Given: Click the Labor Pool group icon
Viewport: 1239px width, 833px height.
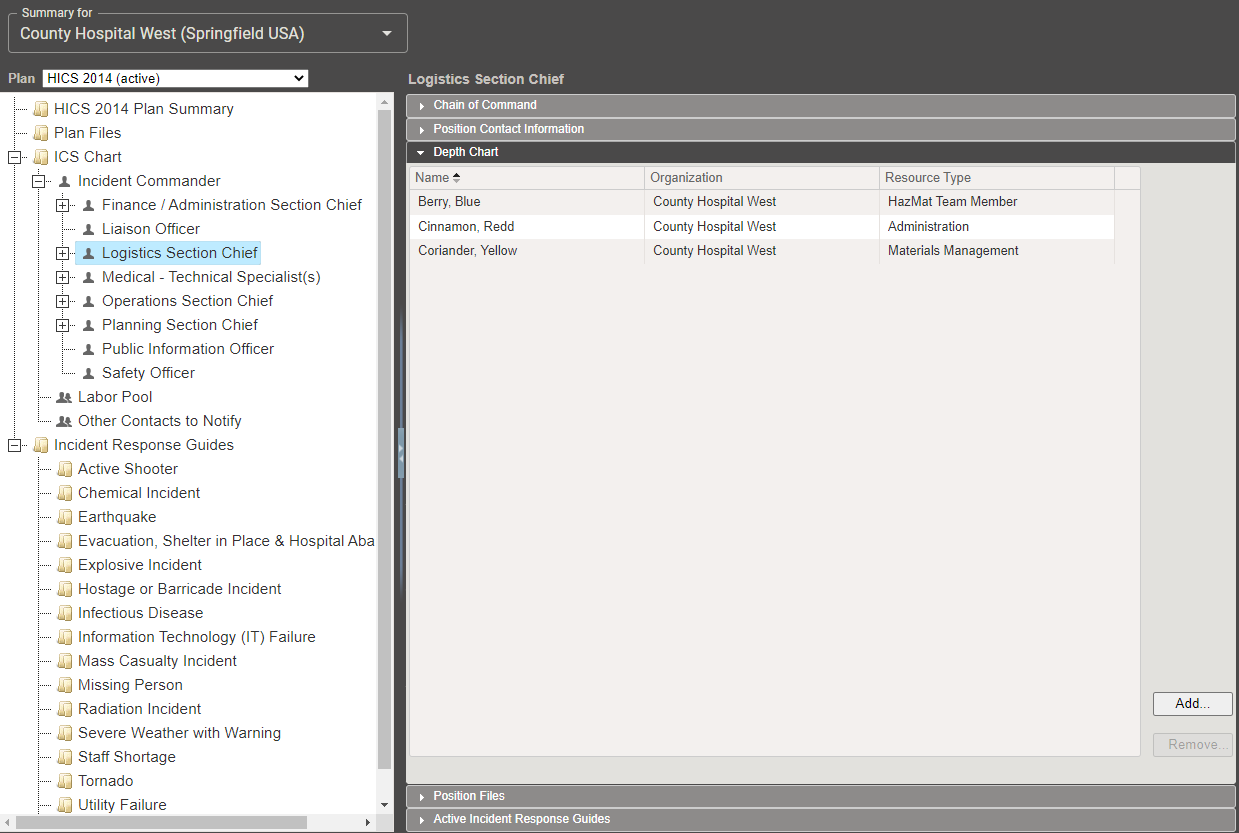Looking at the screenshot, I should tap(64, 397).
